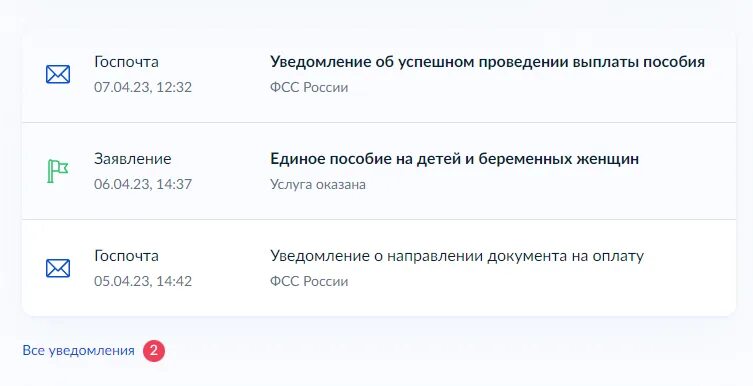Click the 'Услуга оказана' status text
753x386 pixels.
click(317, 184)
